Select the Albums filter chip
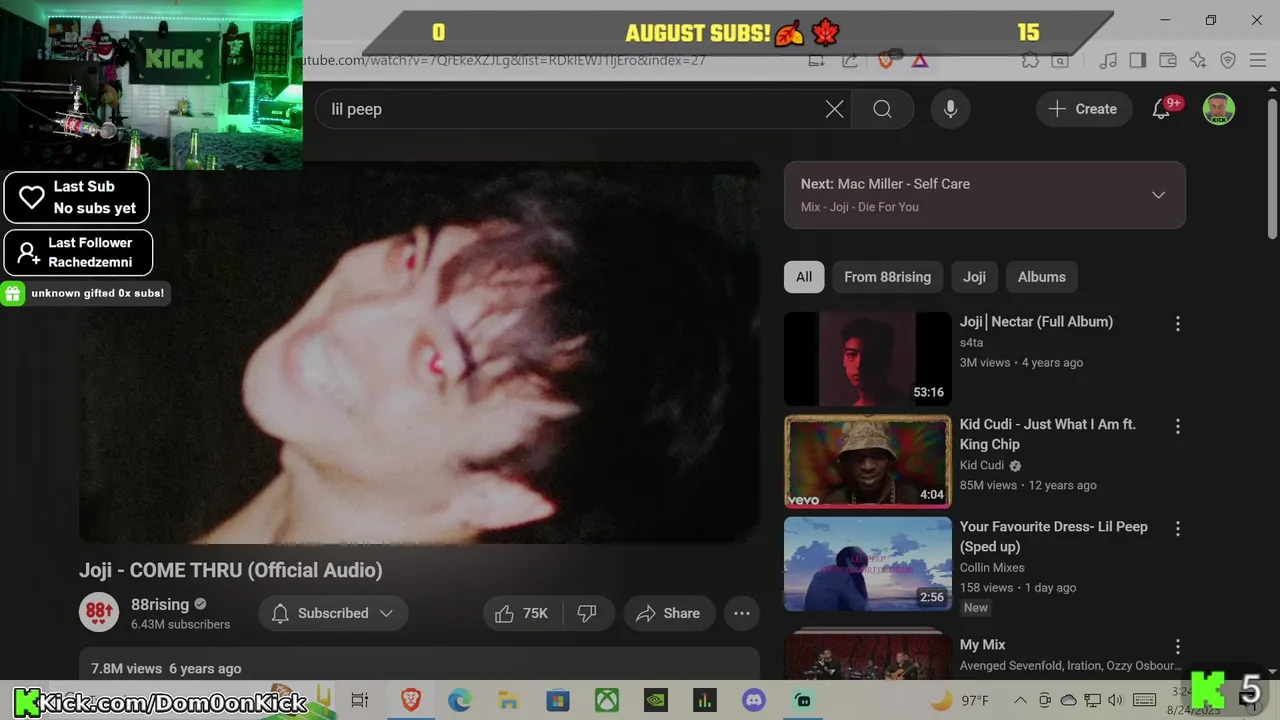The height and width of the screenshot is (720, 1280). [1041, 277]
